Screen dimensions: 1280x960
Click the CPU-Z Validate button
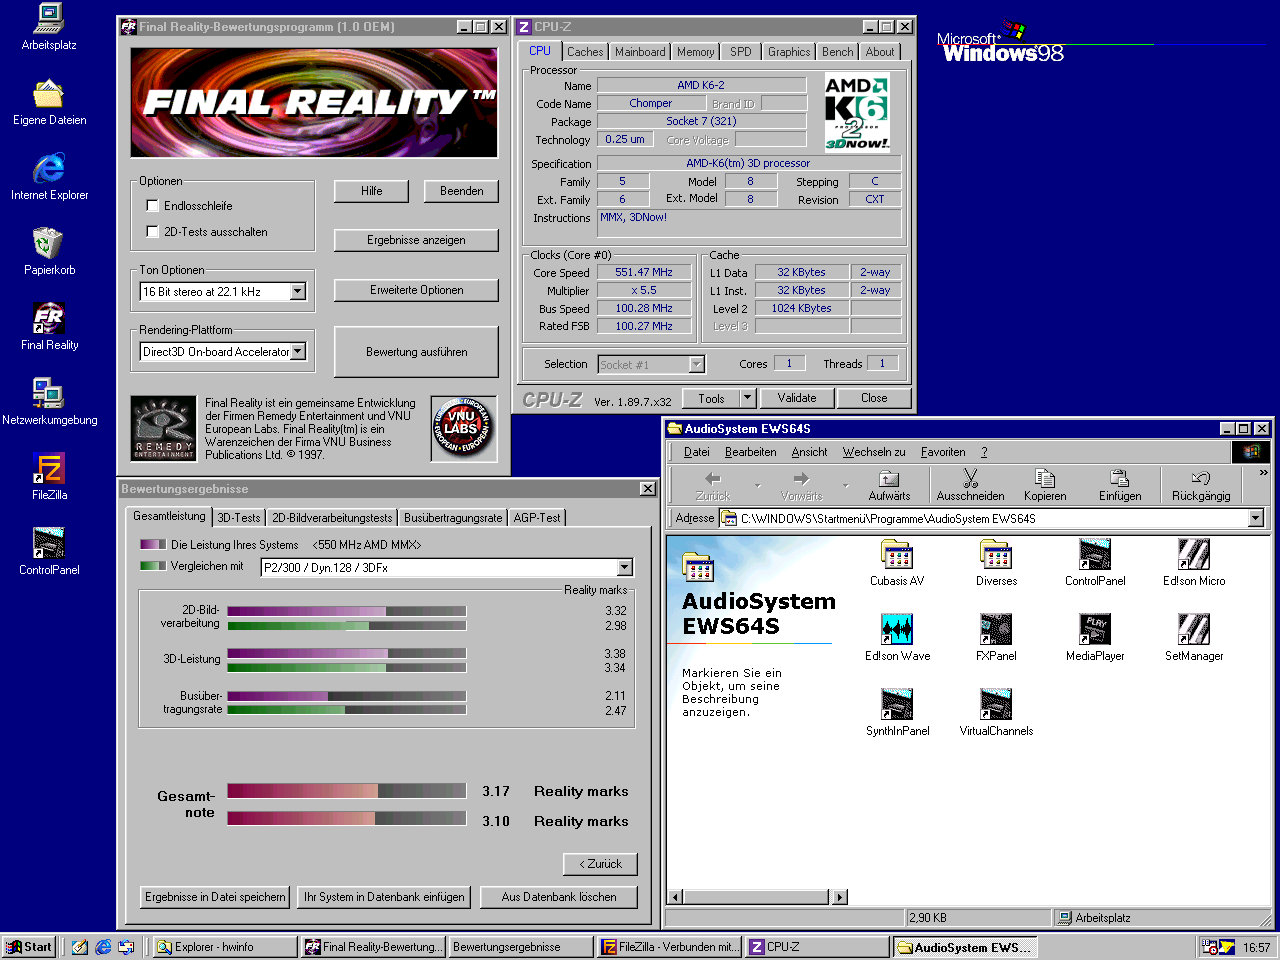tap(797, 398)
